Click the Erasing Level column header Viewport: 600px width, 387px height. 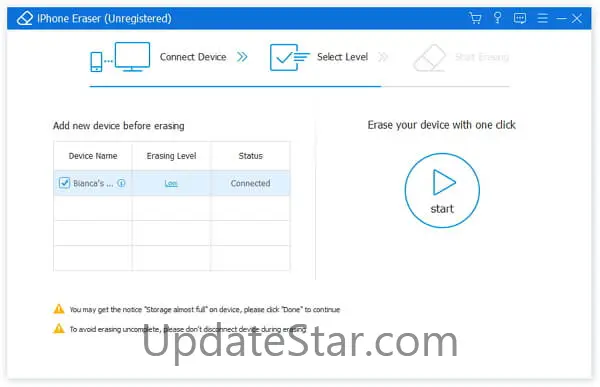pyautogui.click(x=171, y=156)
